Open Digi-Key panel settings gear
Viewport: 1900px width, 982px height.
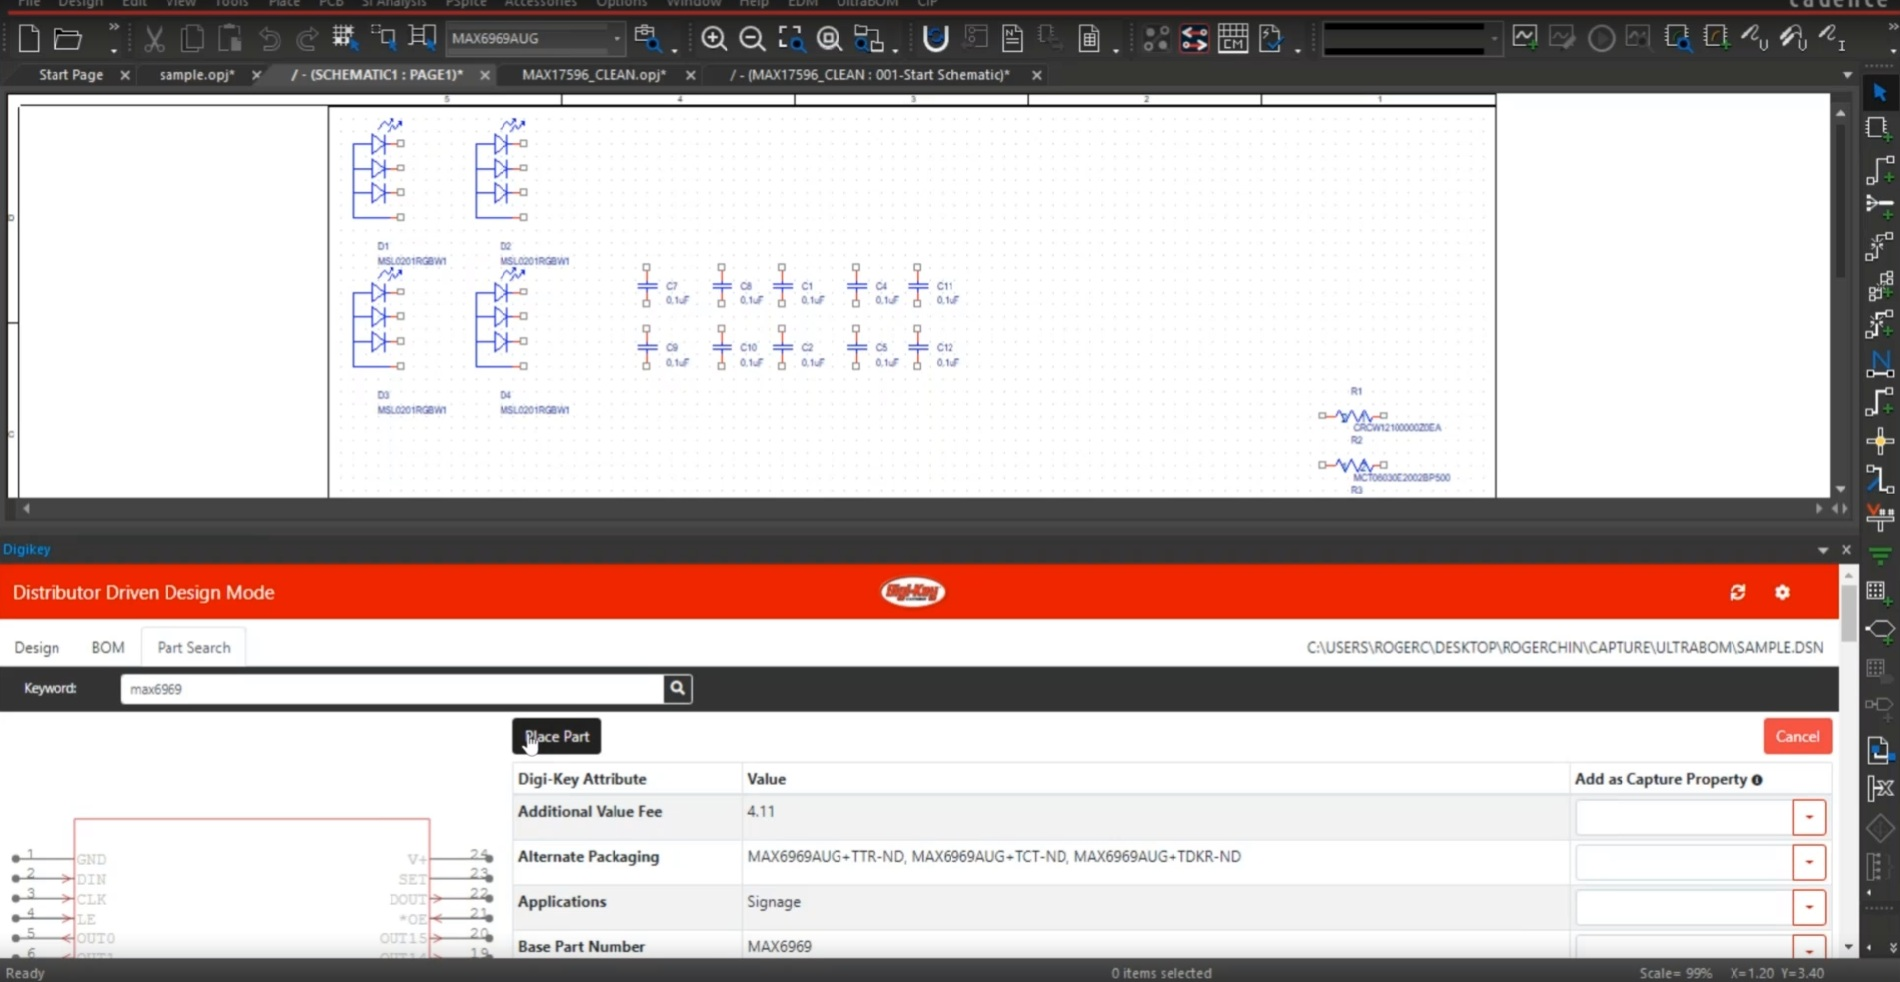1782,592
